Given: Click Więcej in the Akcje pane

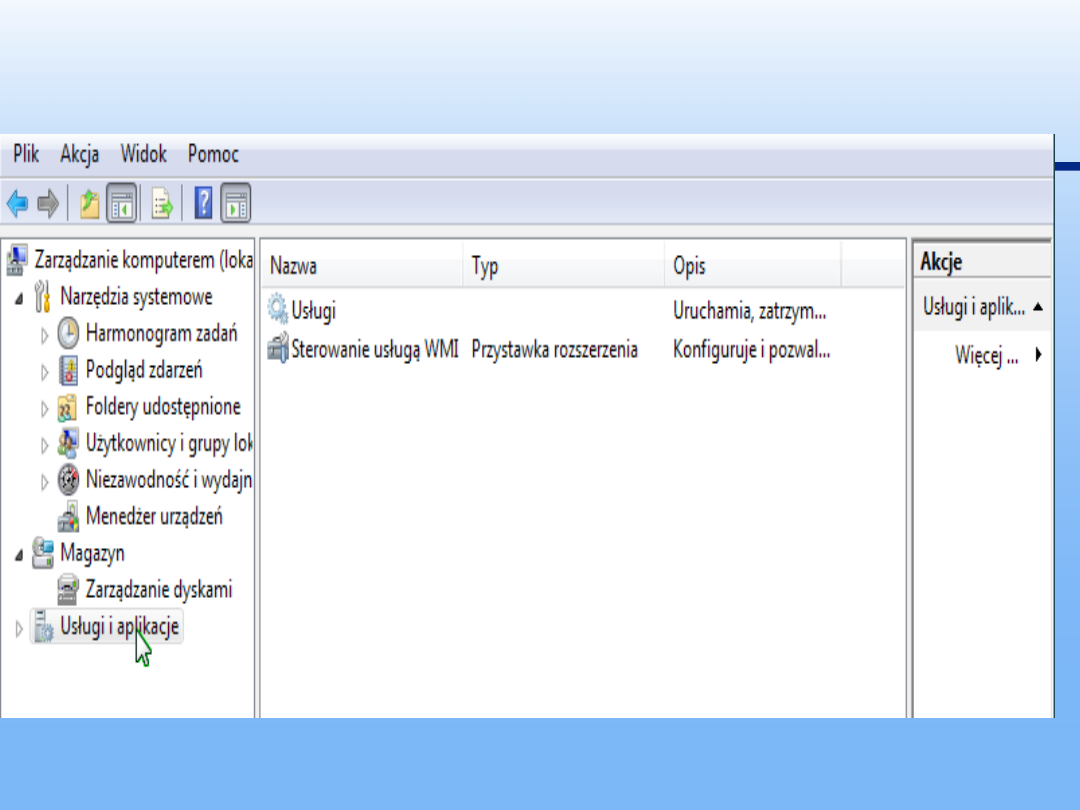Looking at the screenshot, I should click(986, 355).
